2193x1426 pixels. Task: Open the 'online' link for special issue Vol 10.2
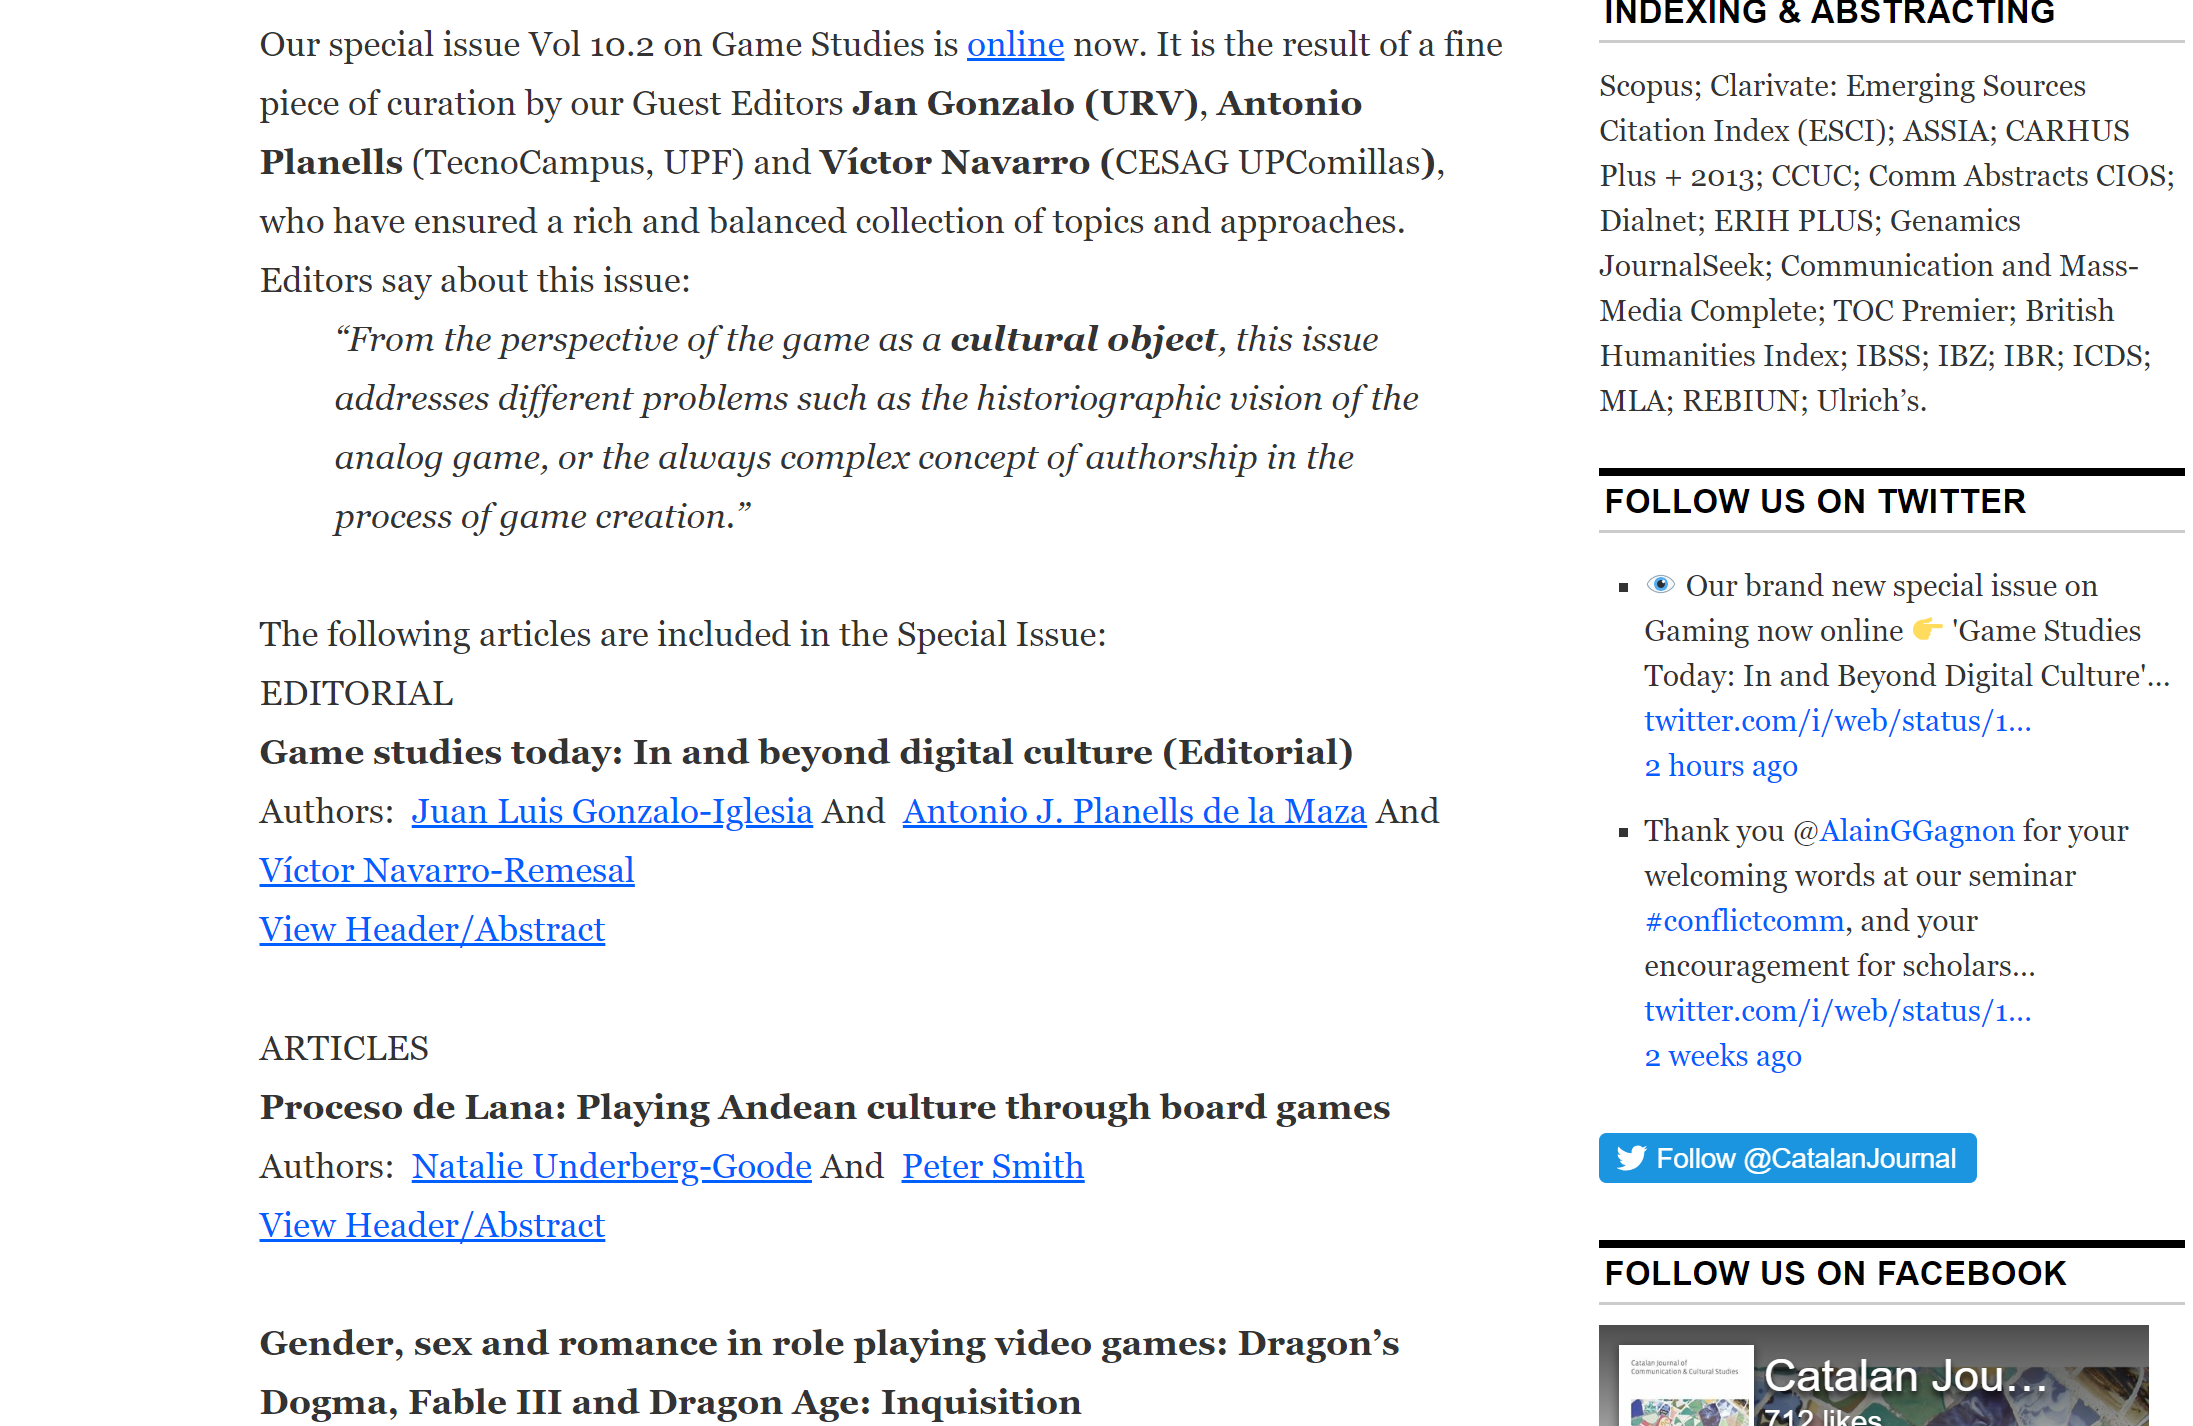pyautogui.click(x=1014, y=44)
